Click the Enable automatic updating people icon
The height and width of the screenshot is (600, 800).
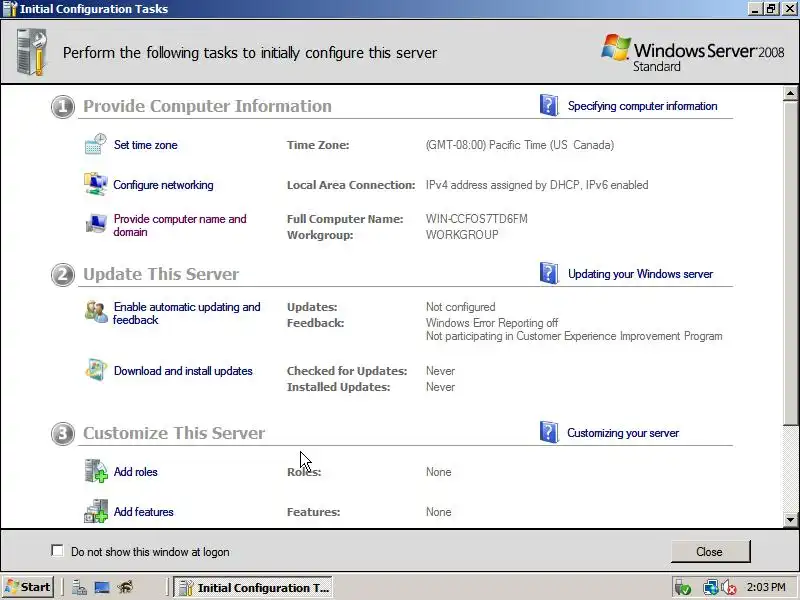coord(95,312)
